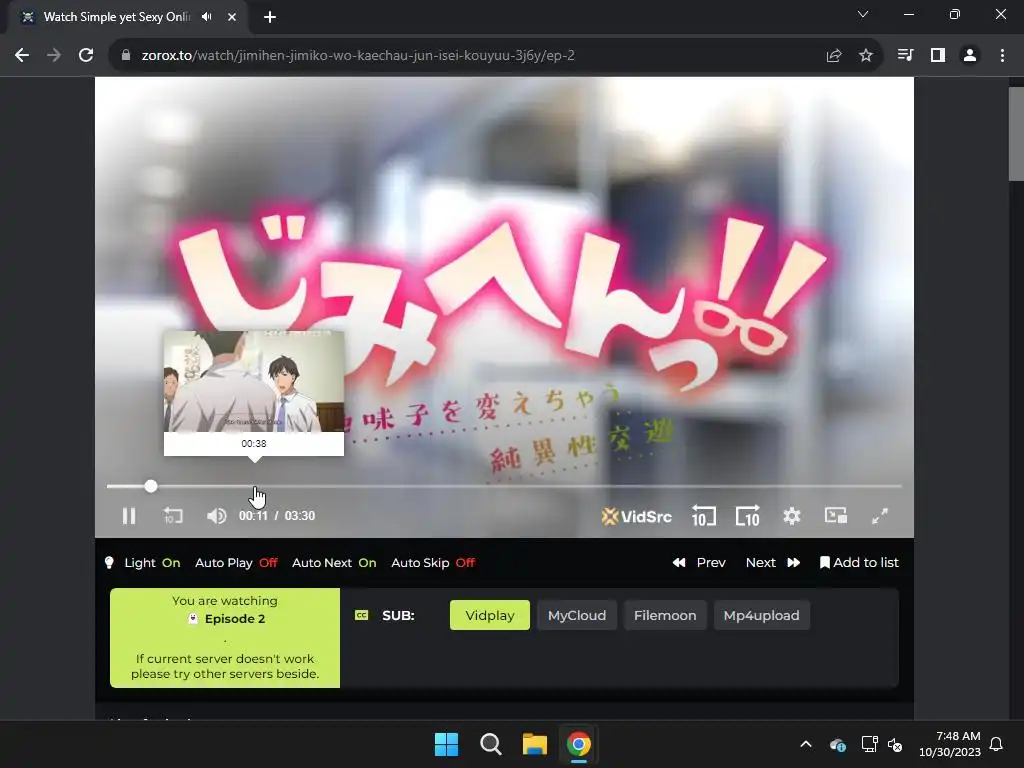The height and width of the screenshot is (768, 1024).
Task: Go to the Next episode
Action: click(773, 562)
